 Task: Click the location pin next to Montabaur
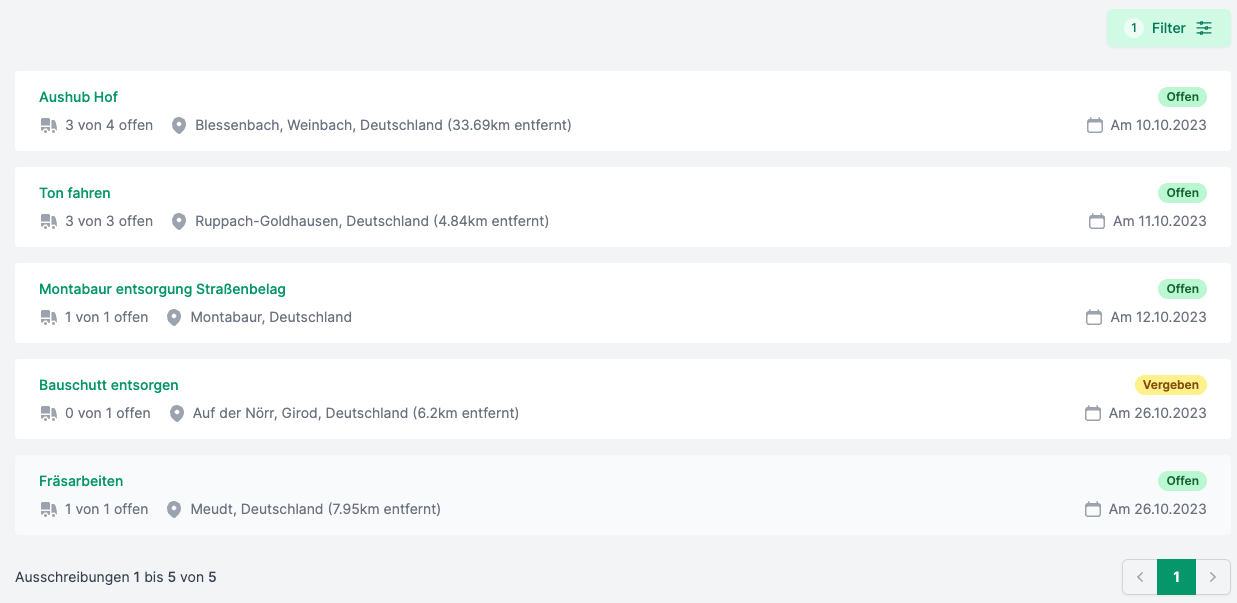[x=174, y=317]
